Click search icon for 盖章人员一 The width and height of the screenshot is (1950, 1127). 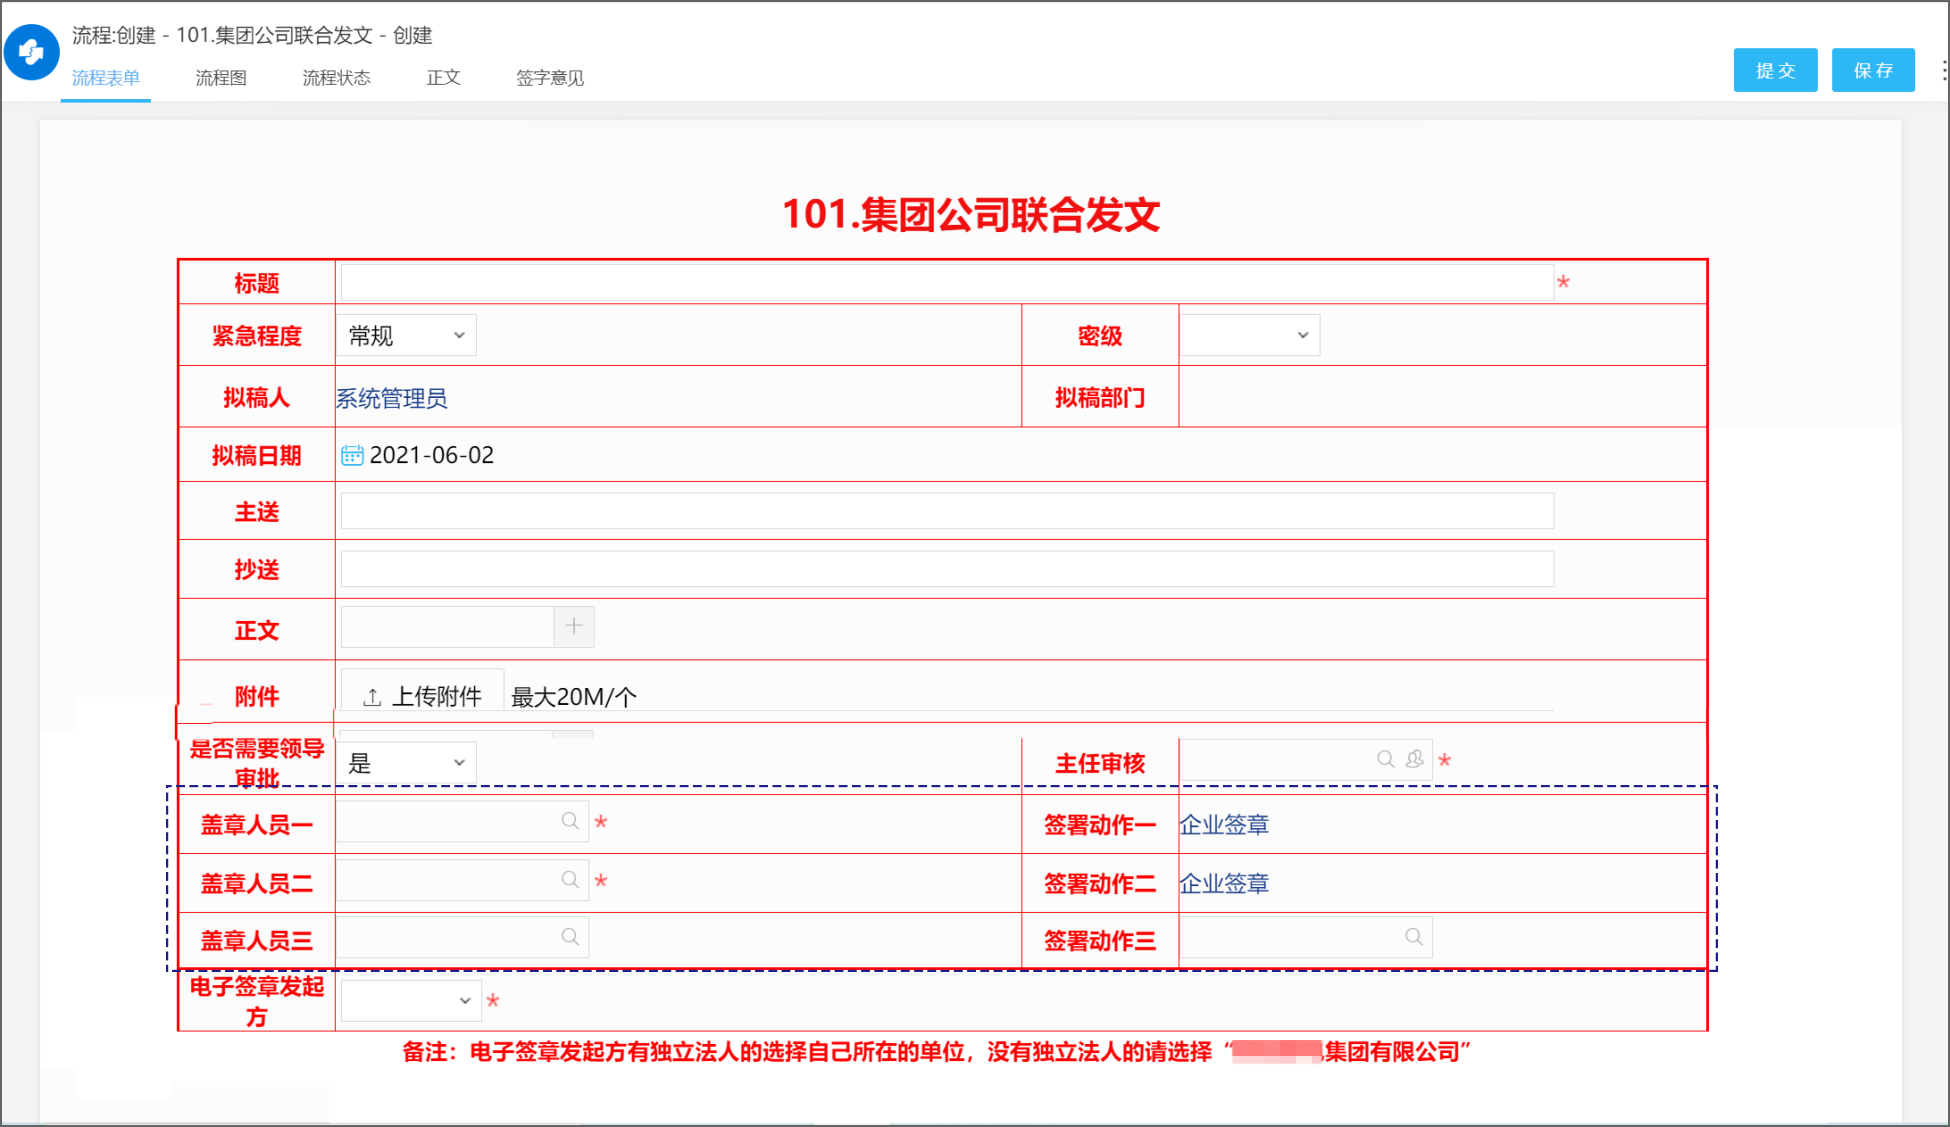point(570,821)
